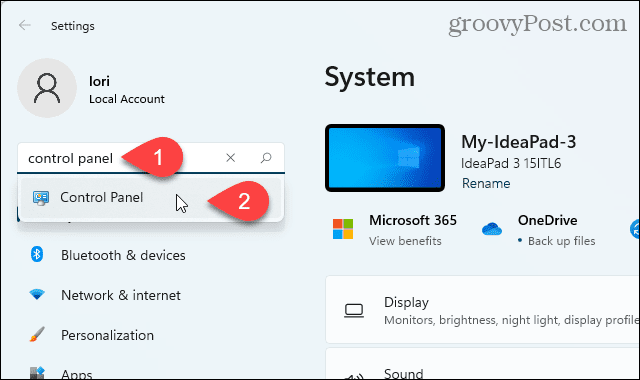The height and width of the screenshot is (380, 640).
Task: Click the back arrow in Settings
Action: click(x=25, y=25)
